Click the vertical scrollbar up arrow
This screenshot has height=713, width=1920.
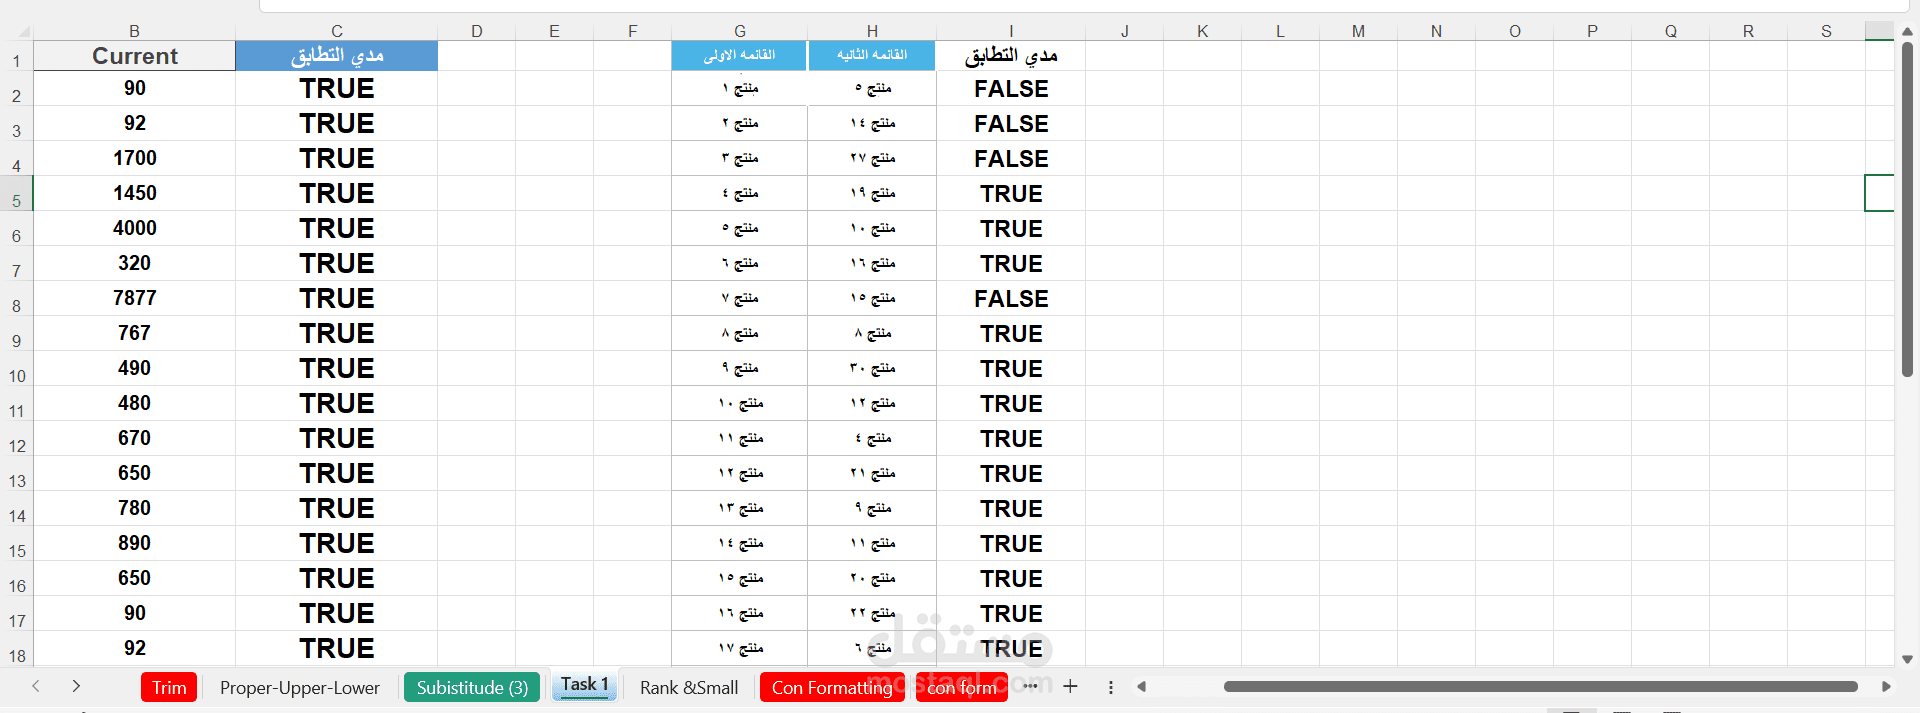tap(1907, 32)
